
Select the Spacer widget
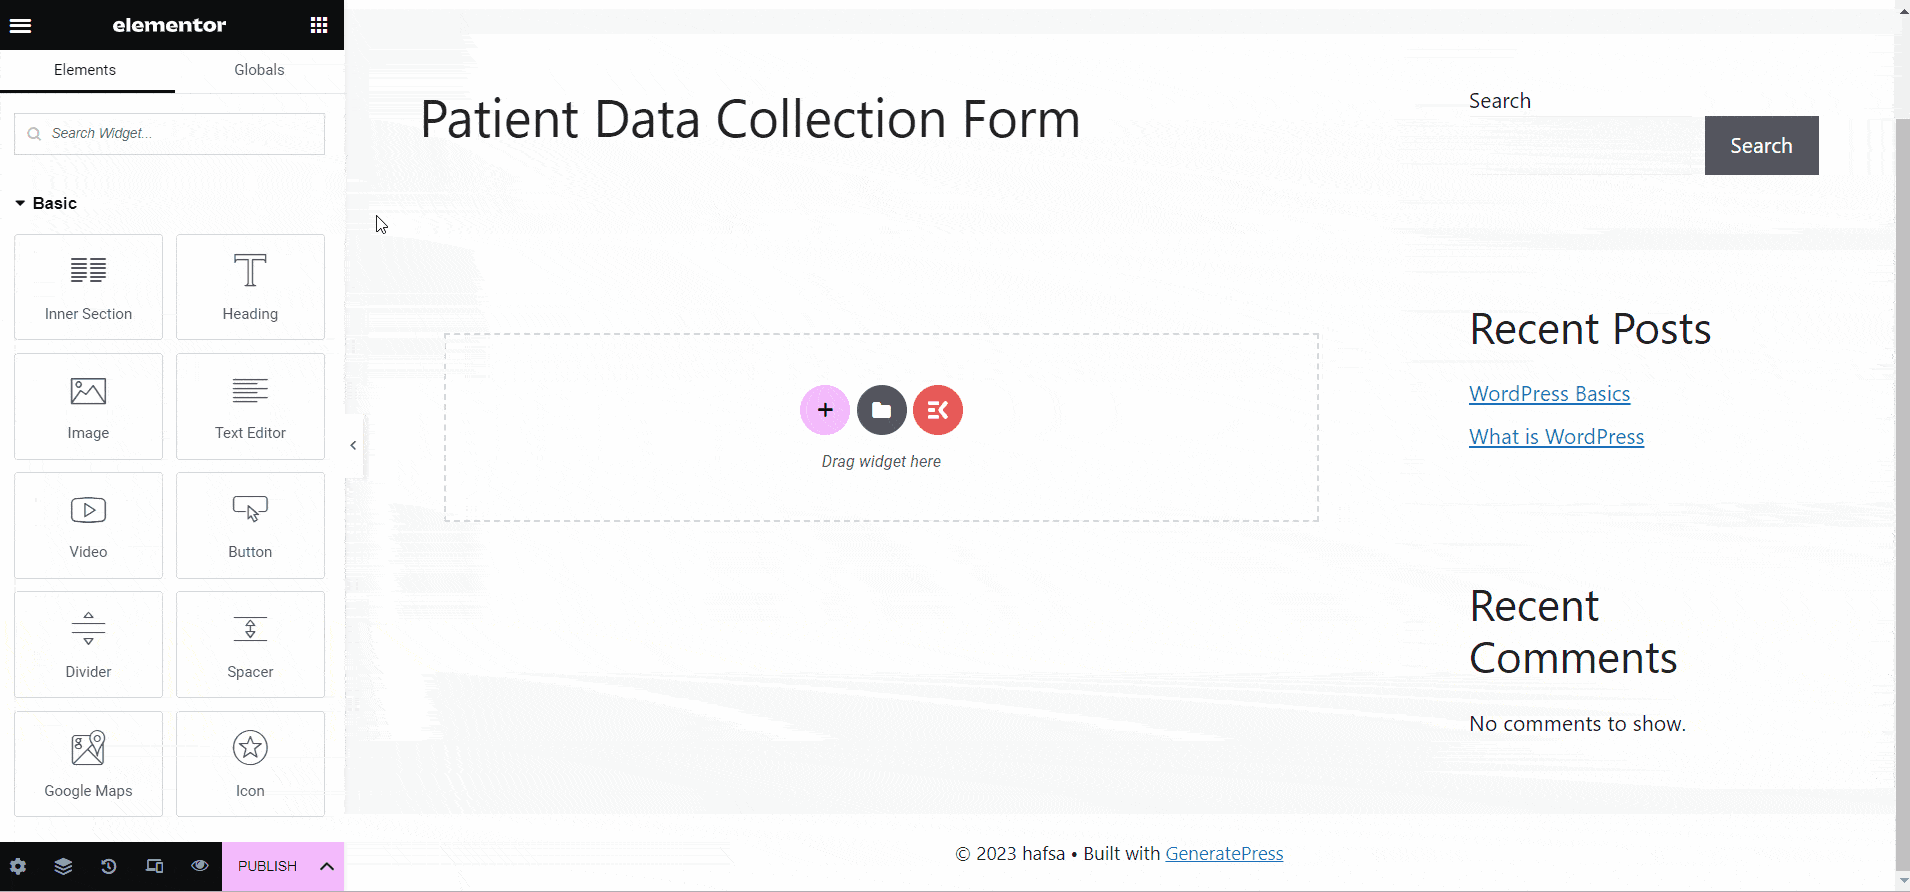coord(249,644)
